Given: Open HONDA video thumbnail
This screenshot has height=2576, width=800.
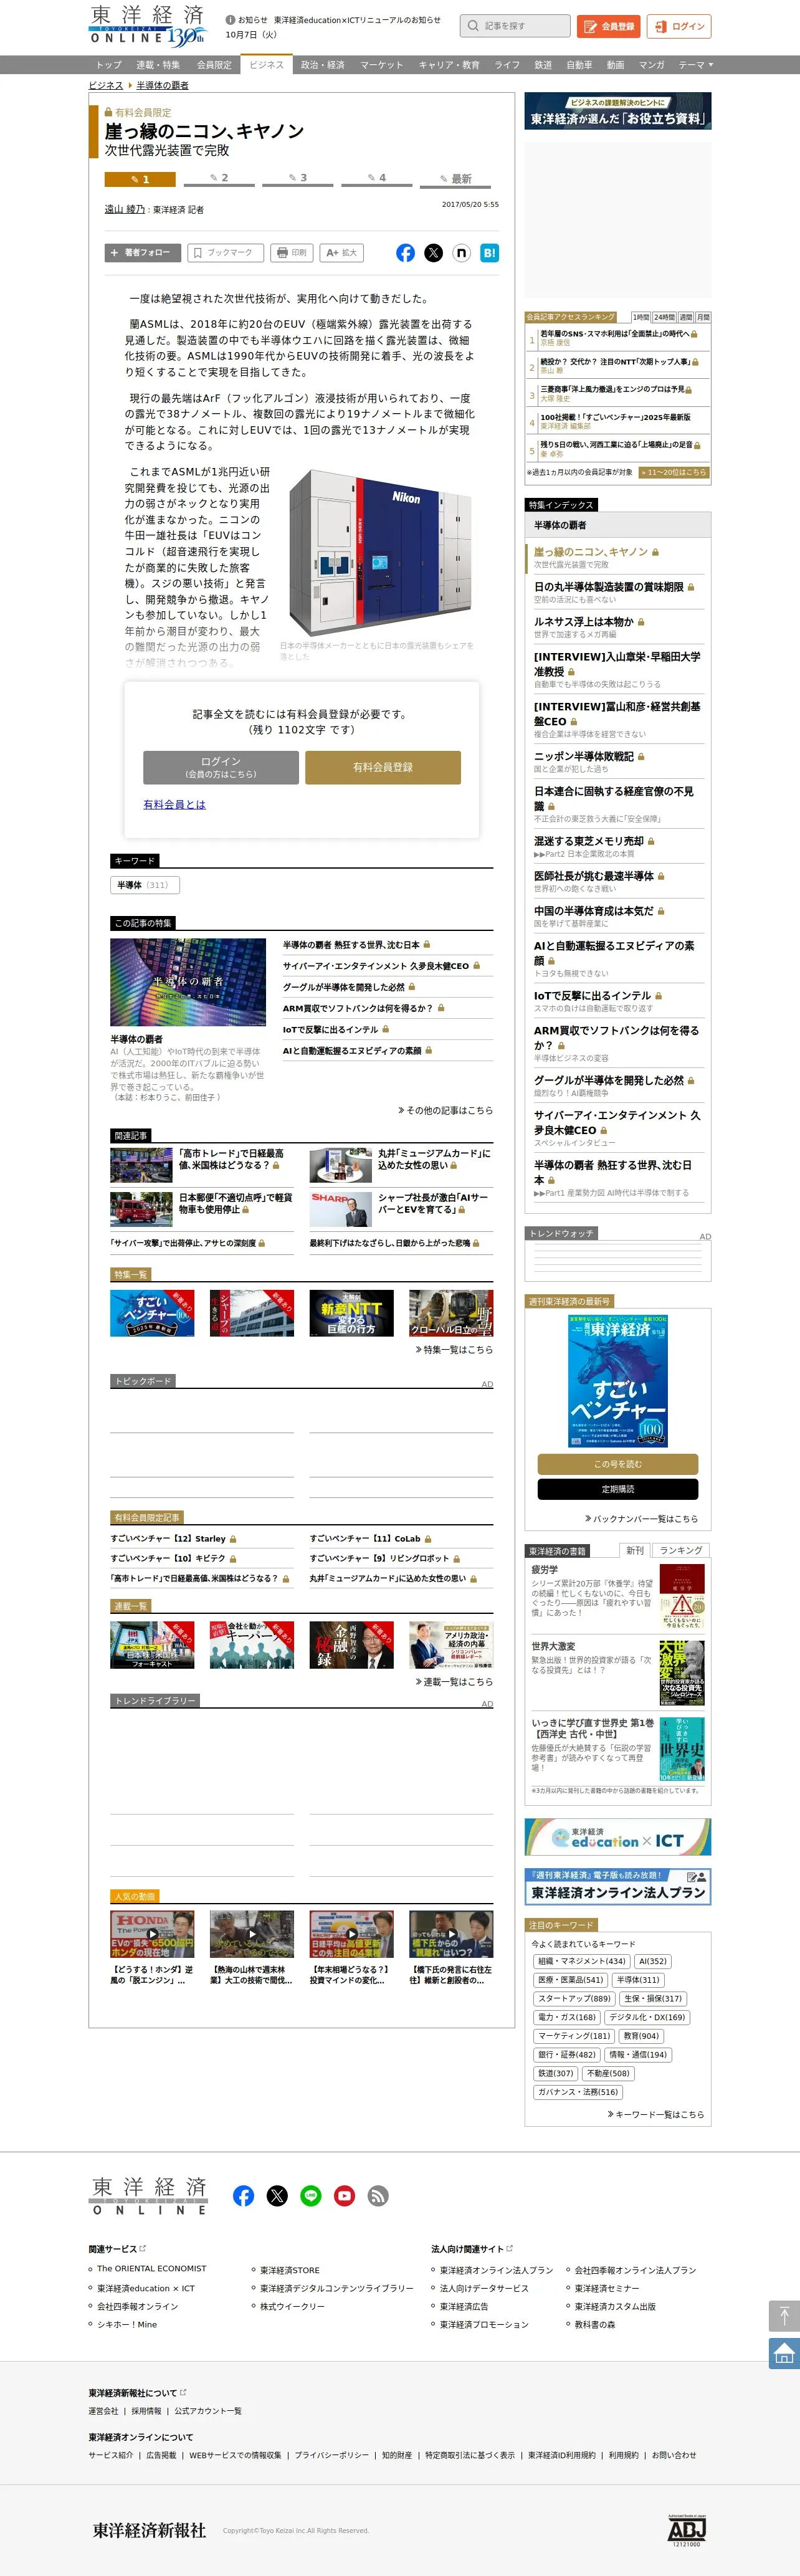Looking at the screenshot, I should click(x=152, y=1934).
